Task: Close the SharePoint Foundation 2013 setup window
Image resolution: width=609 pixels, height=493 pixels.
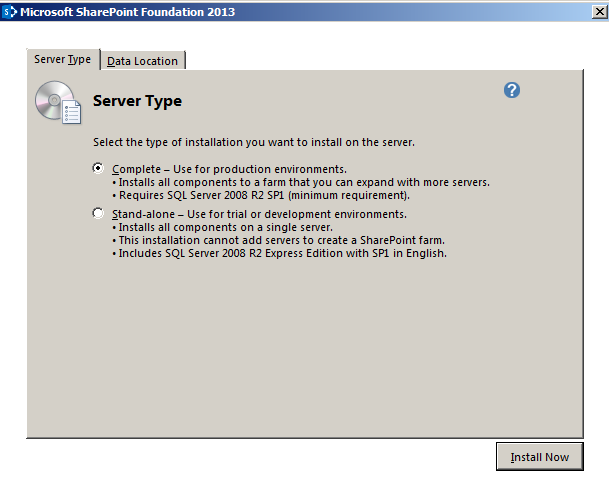Action: [600, 12]
